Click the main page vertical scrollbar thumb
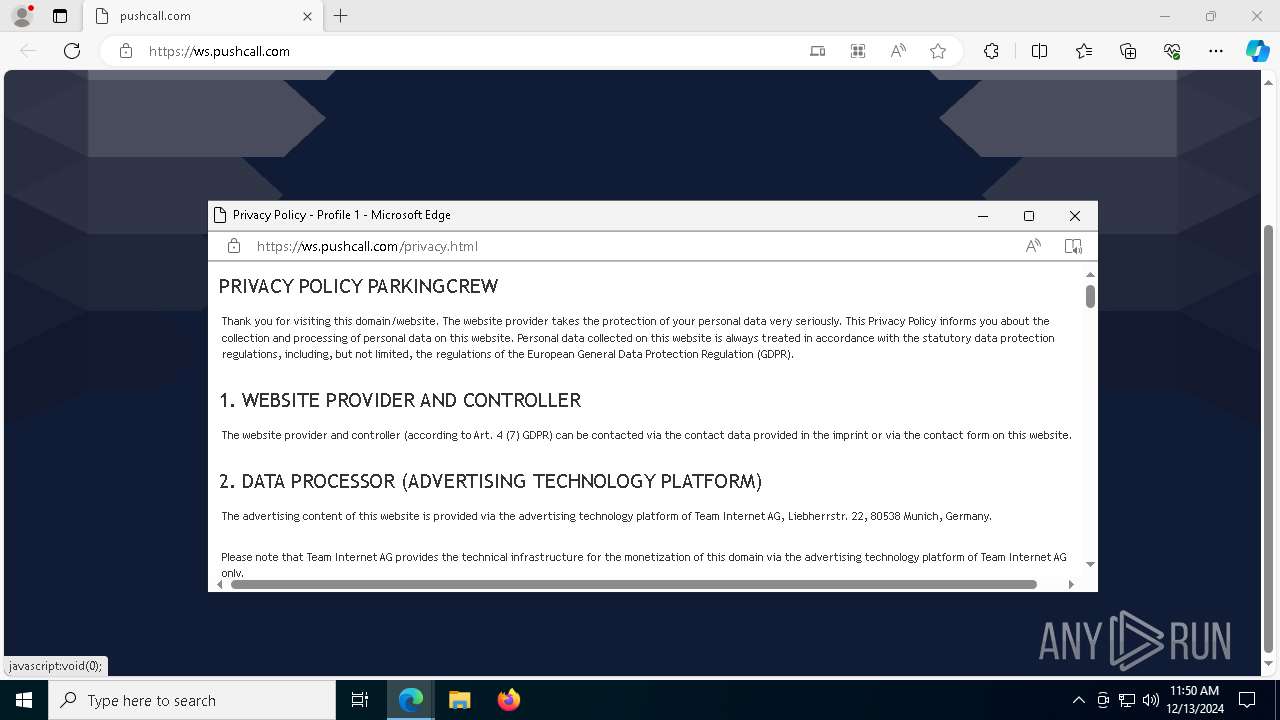Viewport: 1280px width, 720px height. pyautogui.click(x=1269, y=437)
